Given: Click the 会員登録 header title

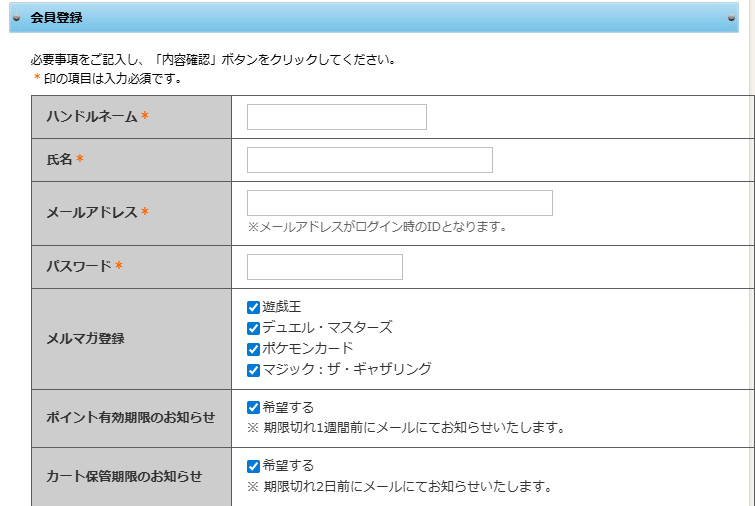Looking at the screenshot, I should 57,18.
